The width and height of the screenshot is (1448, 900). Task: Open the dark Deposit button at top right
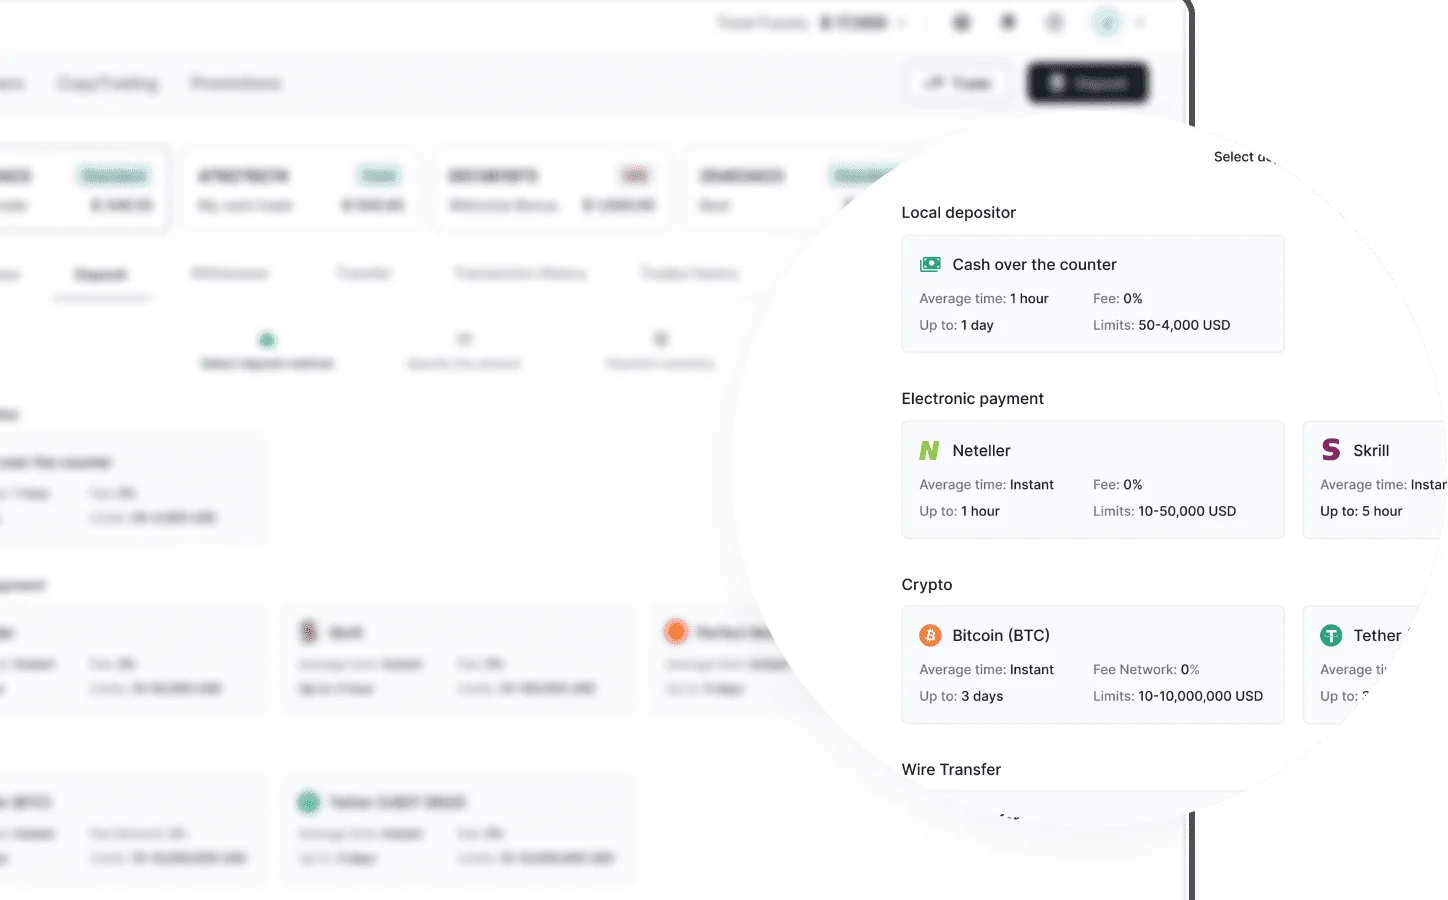(x=1088, y=83)
